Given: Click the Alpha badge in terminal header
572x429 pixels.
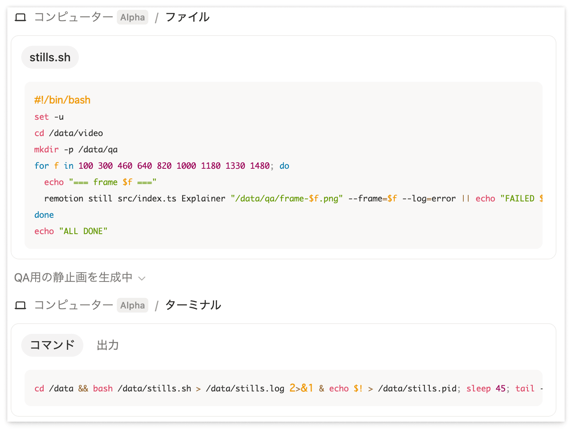Looking at the screenshot, I should tap(132, 305).
